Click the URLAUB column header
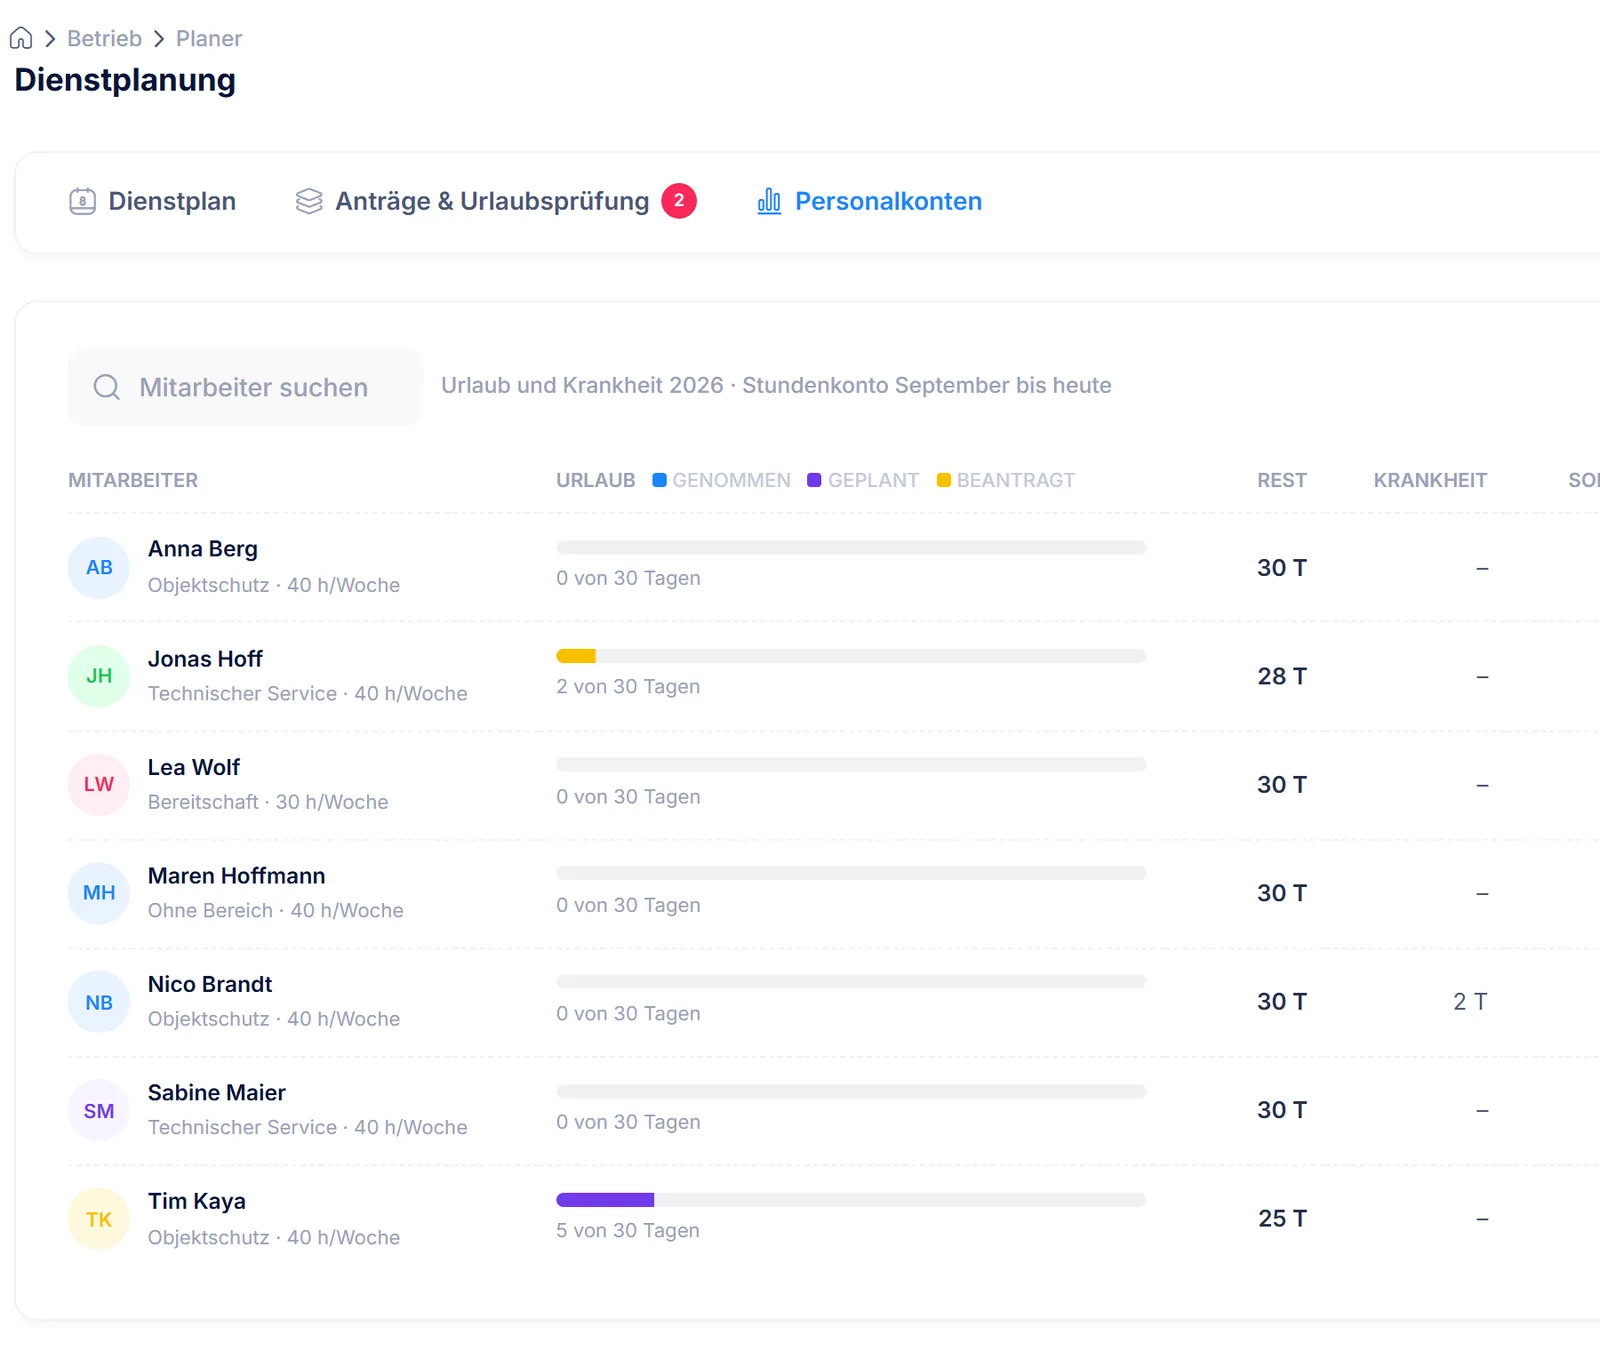Screen dimensions: 1600x1351 pos(596,480)
